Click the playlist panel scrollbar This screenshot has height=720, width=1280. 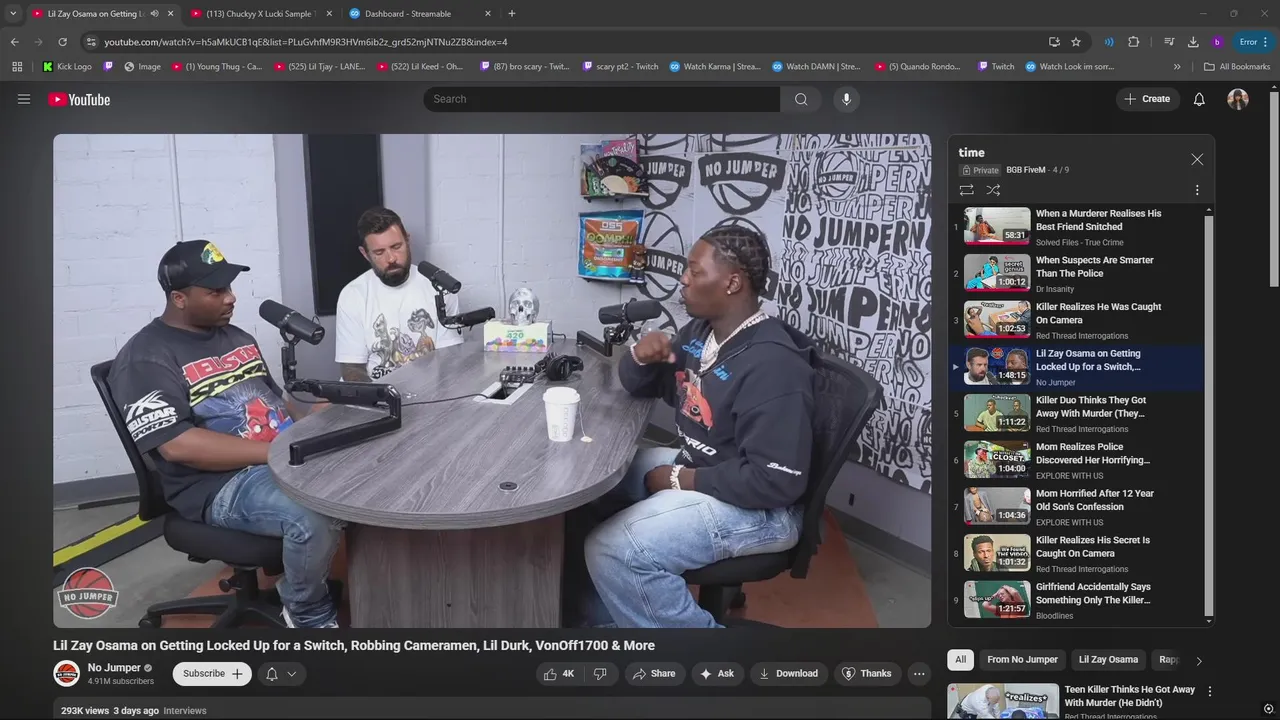pos(1208,415)
